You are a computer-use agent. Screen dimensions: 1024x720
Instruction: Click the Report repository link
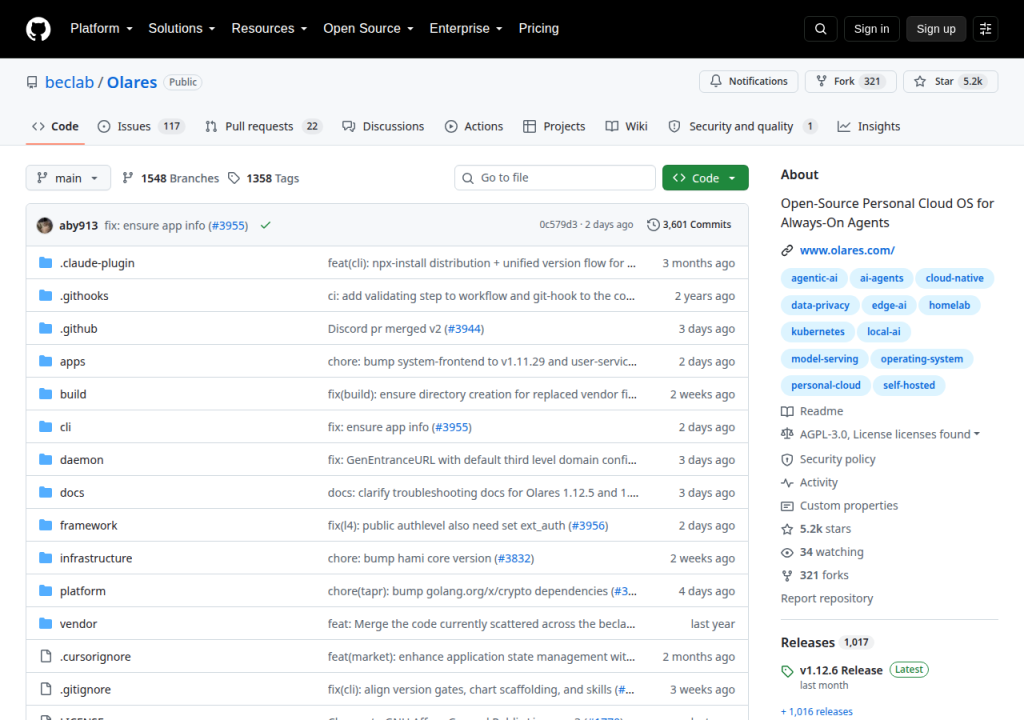(827, 598)
